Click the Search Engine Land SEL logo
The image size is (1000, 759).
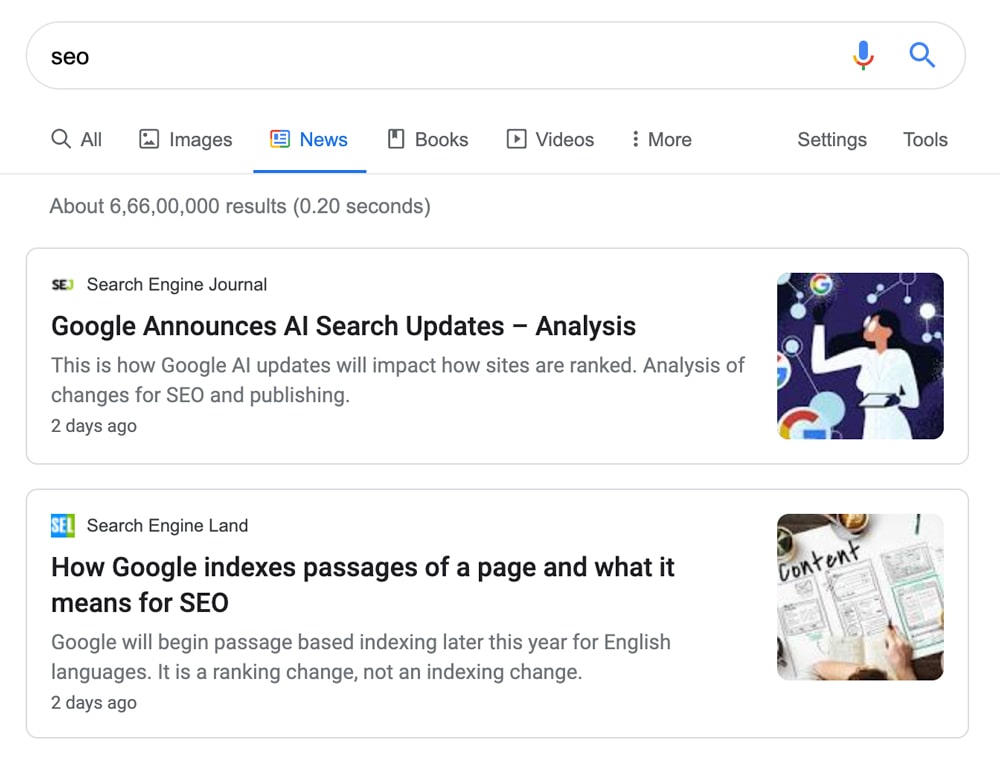[62, 525]
